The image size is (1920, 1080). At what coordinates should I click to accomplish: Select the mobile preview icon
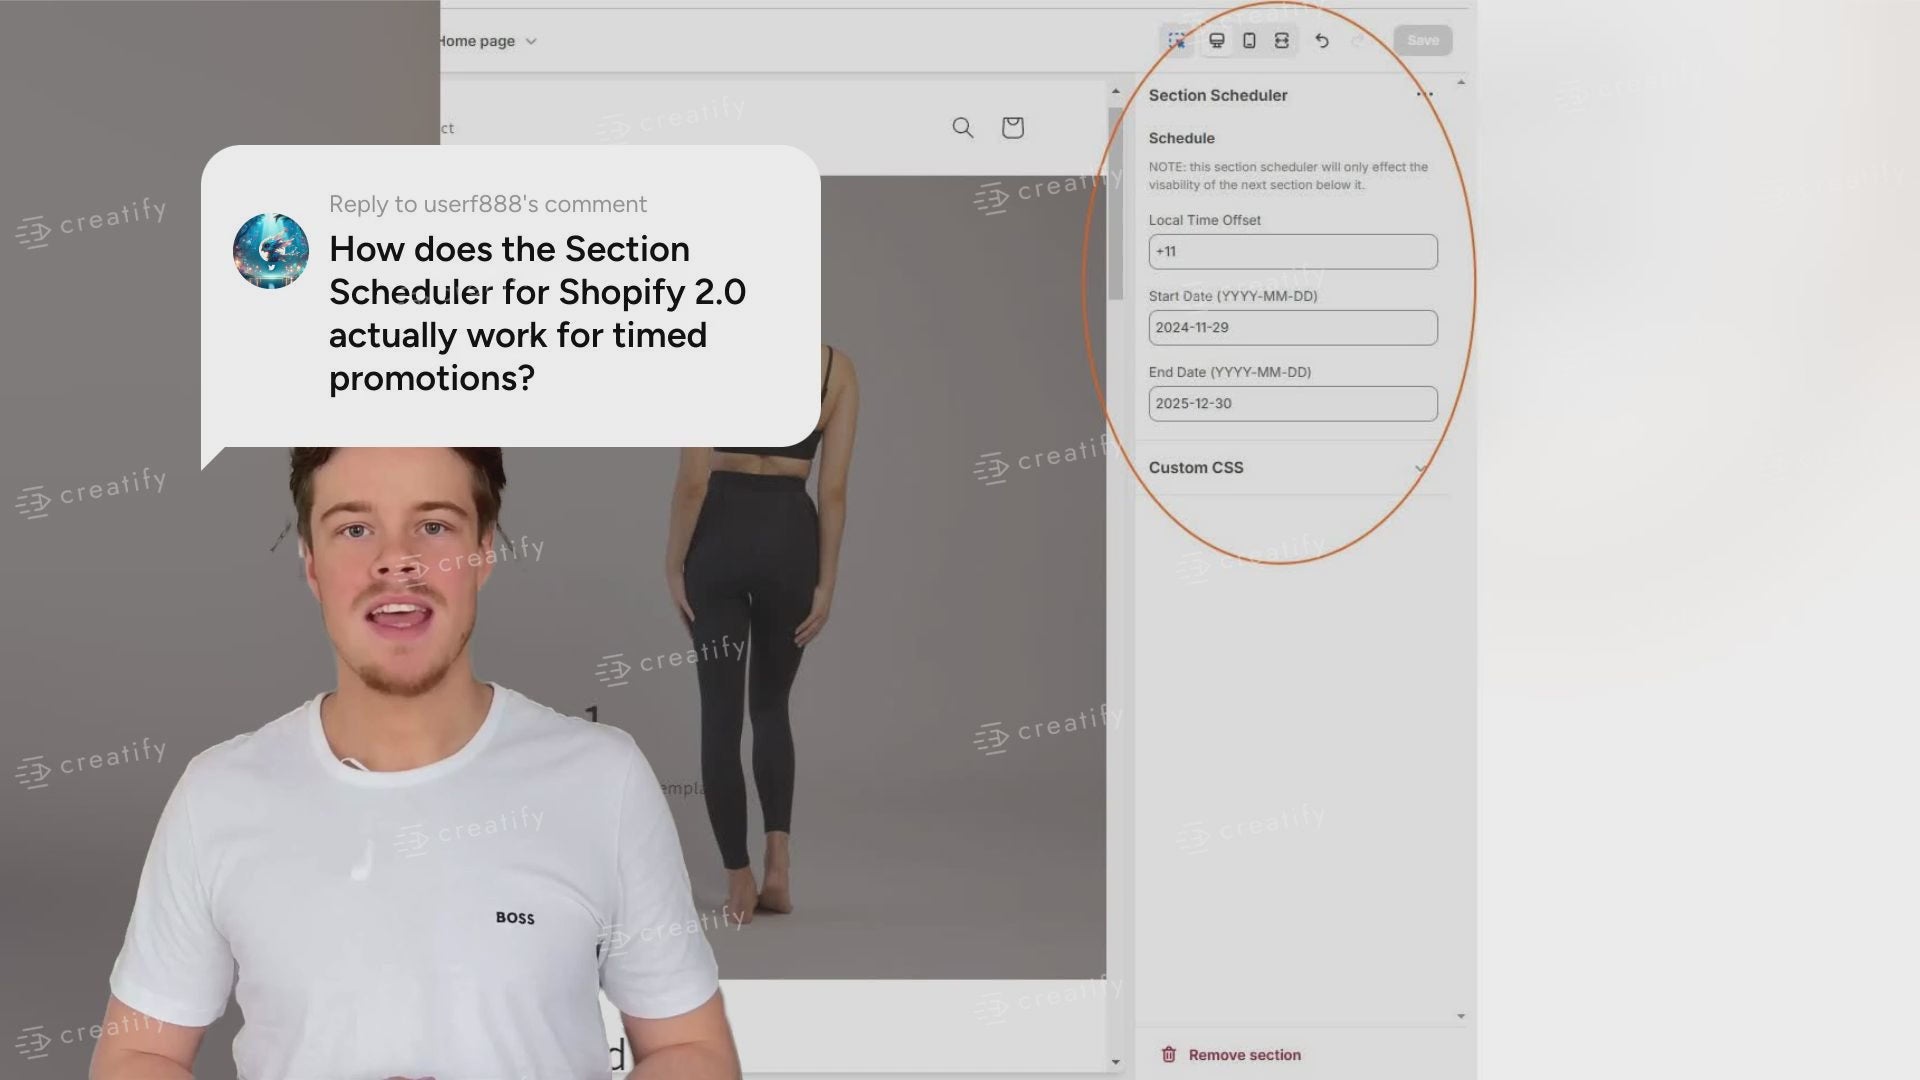(x=1245, y=40)
